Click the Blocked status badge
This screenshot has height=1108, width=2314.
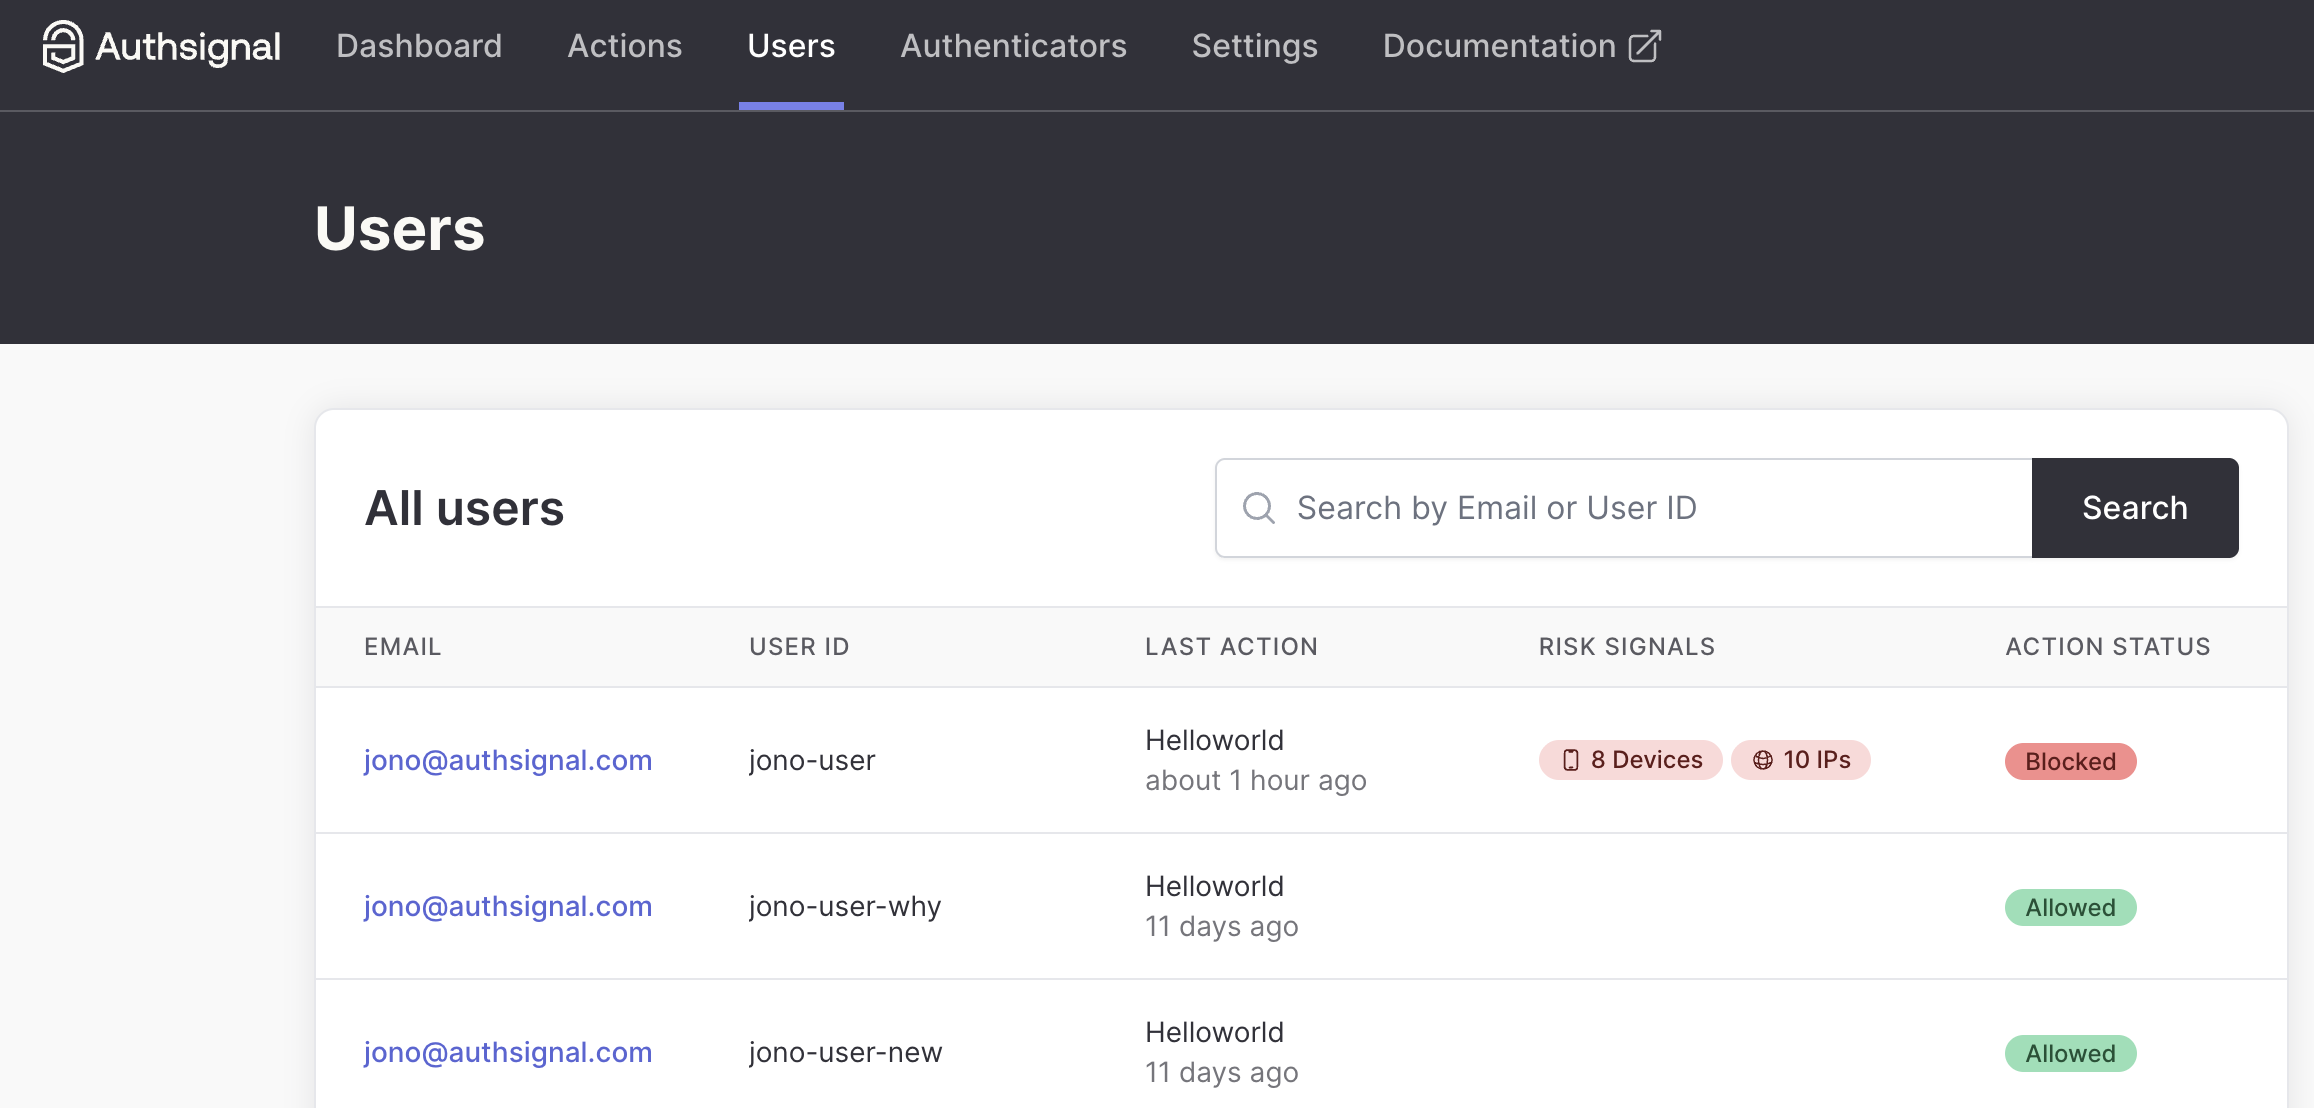click(2070, 761)
